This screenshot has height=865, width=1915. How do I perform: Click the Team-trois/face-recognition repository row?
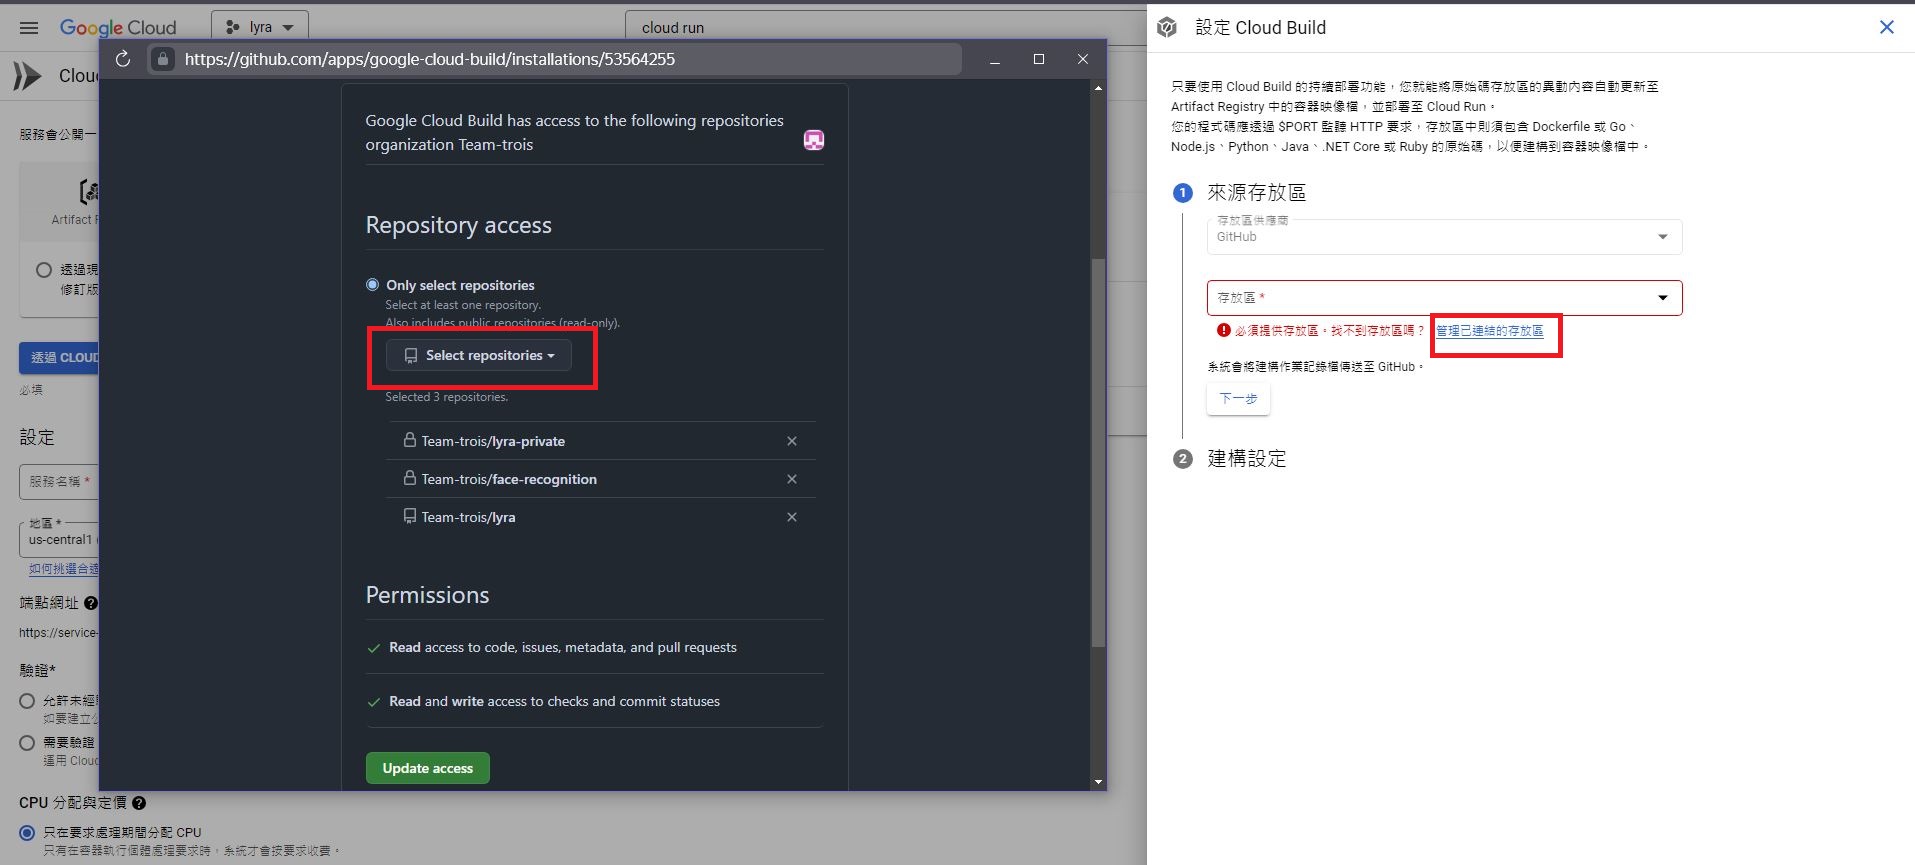tap(601, 479)
